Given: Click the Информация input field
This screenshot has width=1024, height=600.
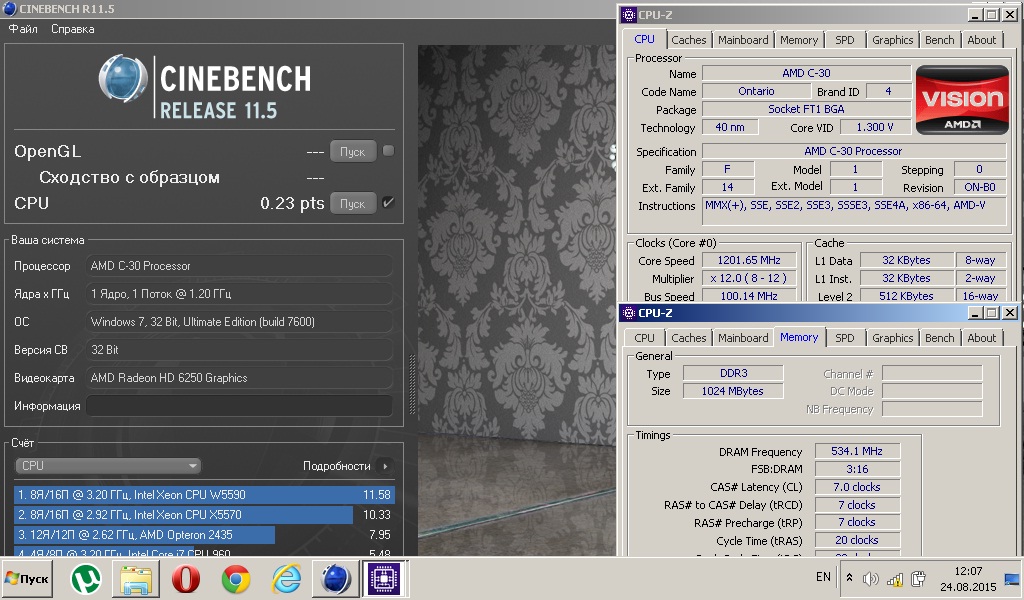Looking at the screenshot, I should [239, 405].
